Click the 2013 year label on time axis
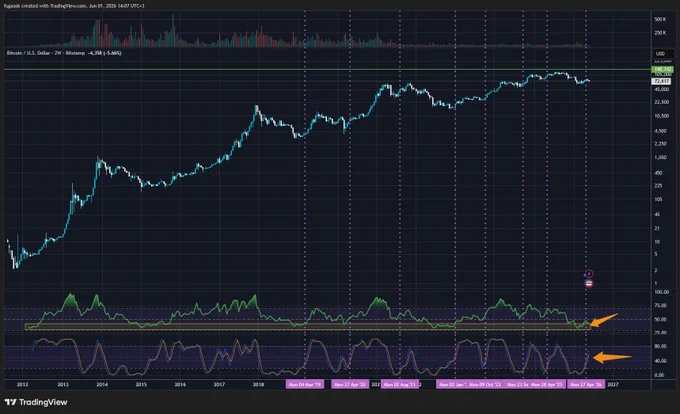The width and height of the screenshot is (680, 414). click(x=63, y=385)
